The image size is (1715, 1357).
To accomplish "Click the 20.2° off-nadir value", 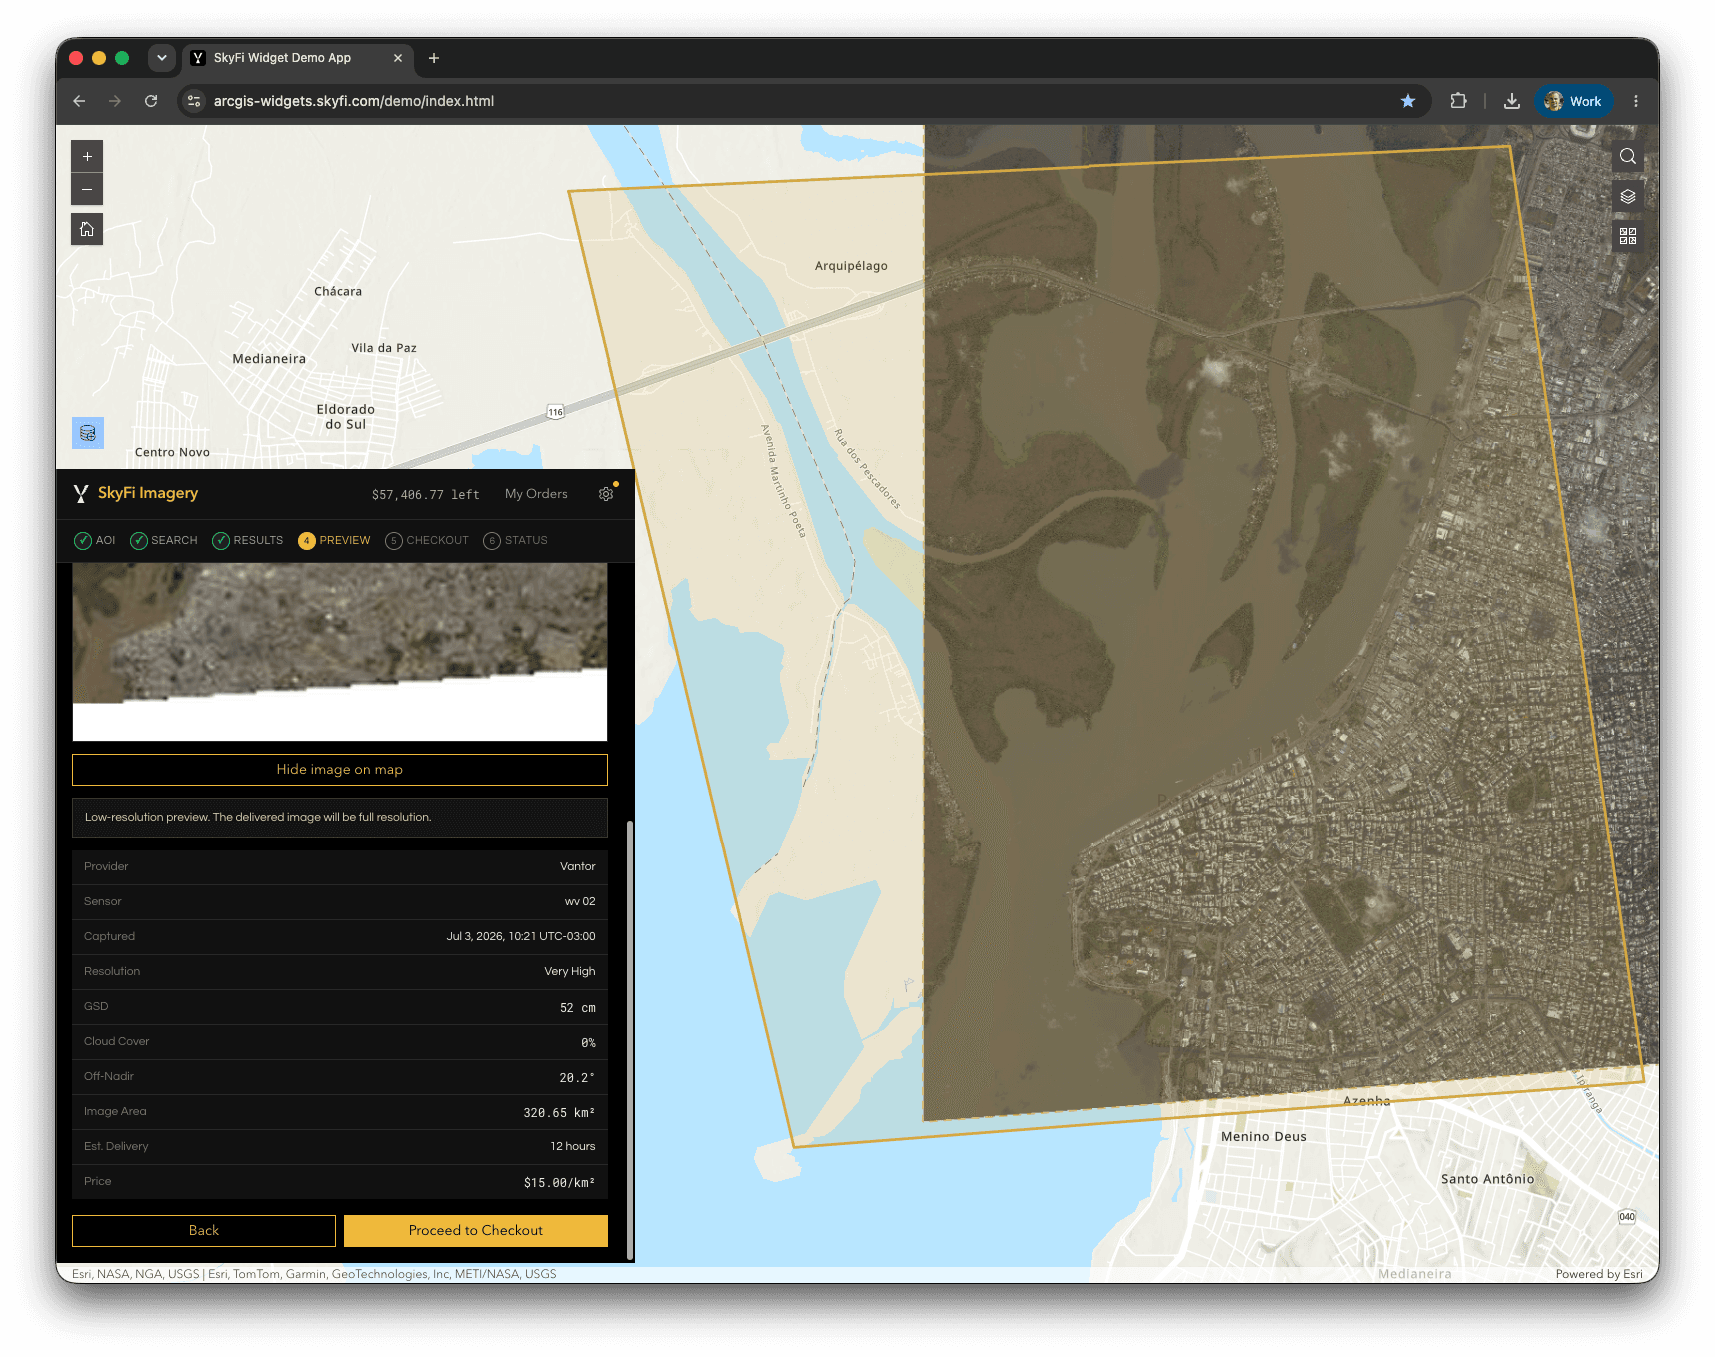I will tap(577, 1078).
